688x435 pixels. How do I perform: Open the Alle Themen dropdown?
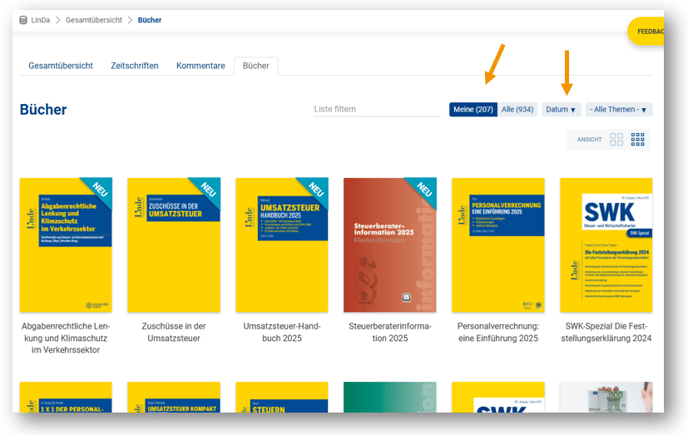click(619, 109)
